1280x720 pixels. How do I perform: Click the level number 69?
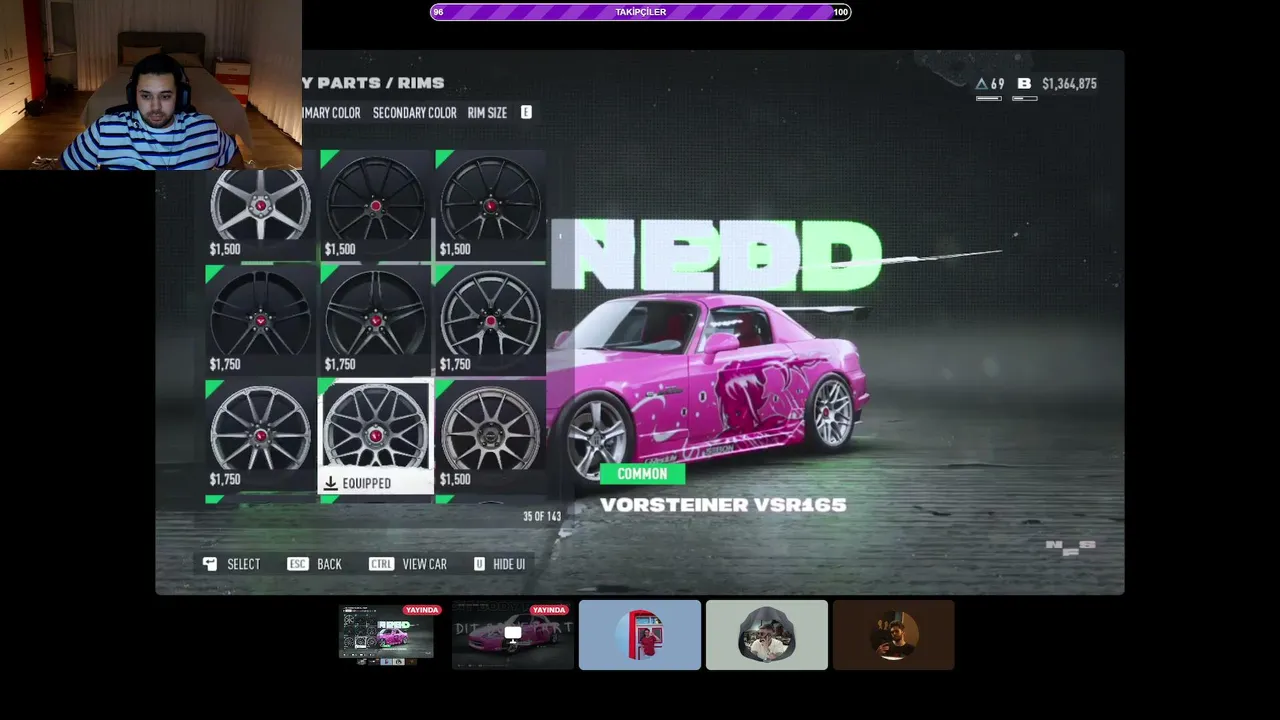click(x=997, y=84)
